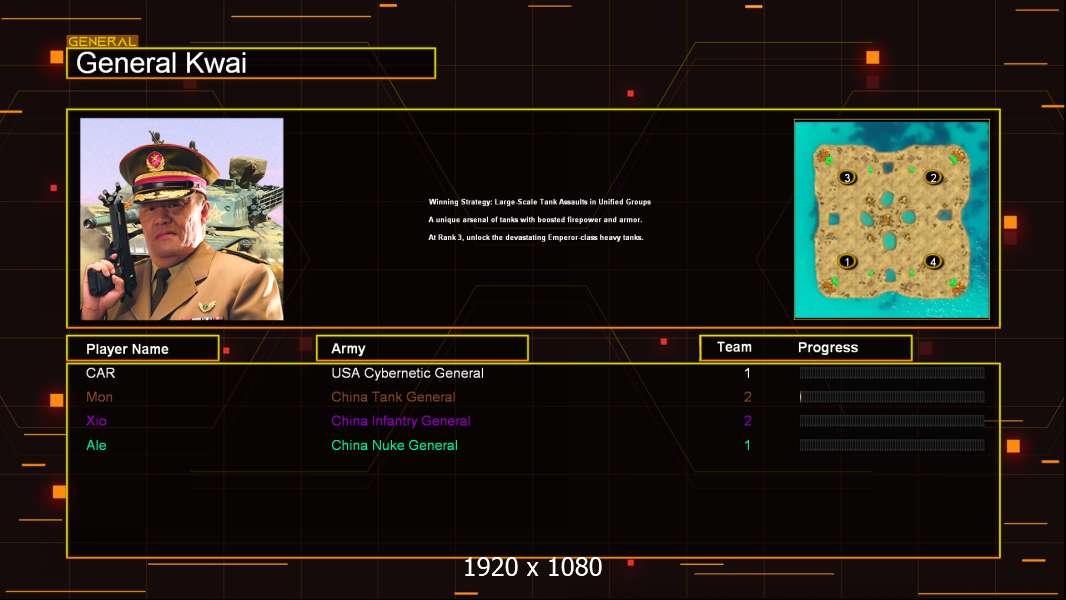Viewport: 1066px width, 600px height.
Task: Click the China Infantry General army entry
Action: (400, 421)
